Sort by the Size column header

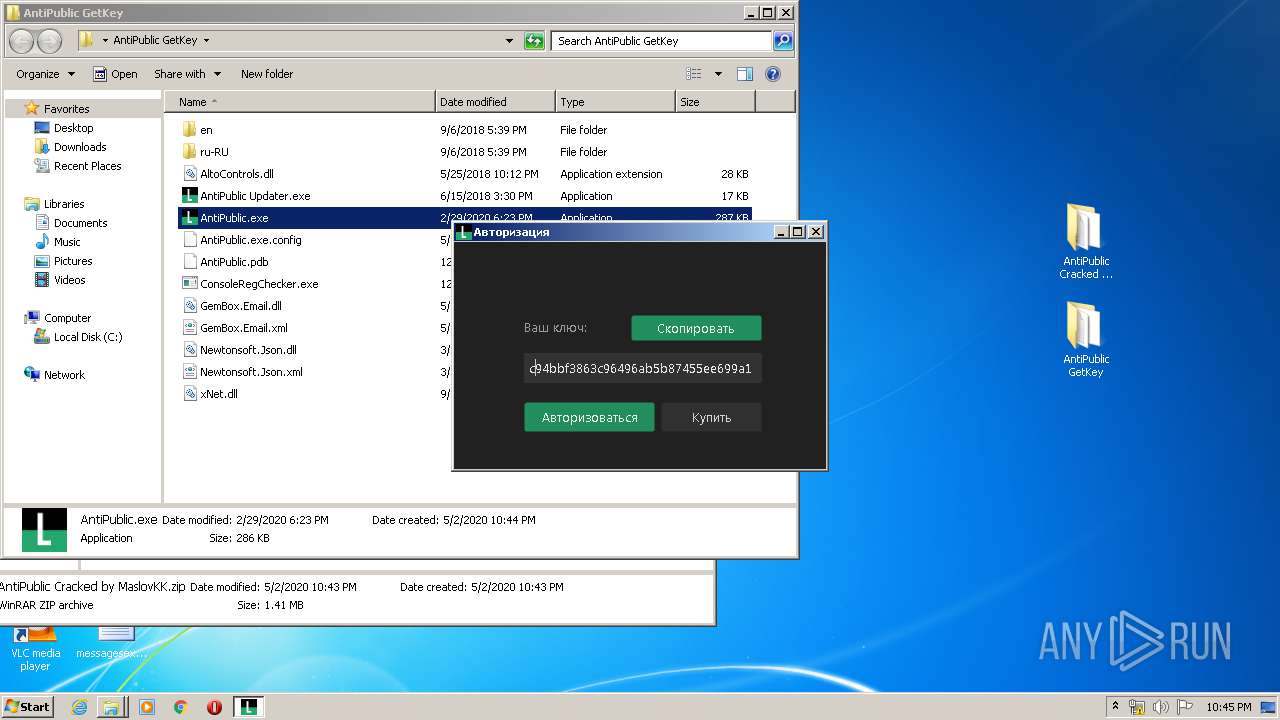715,102
